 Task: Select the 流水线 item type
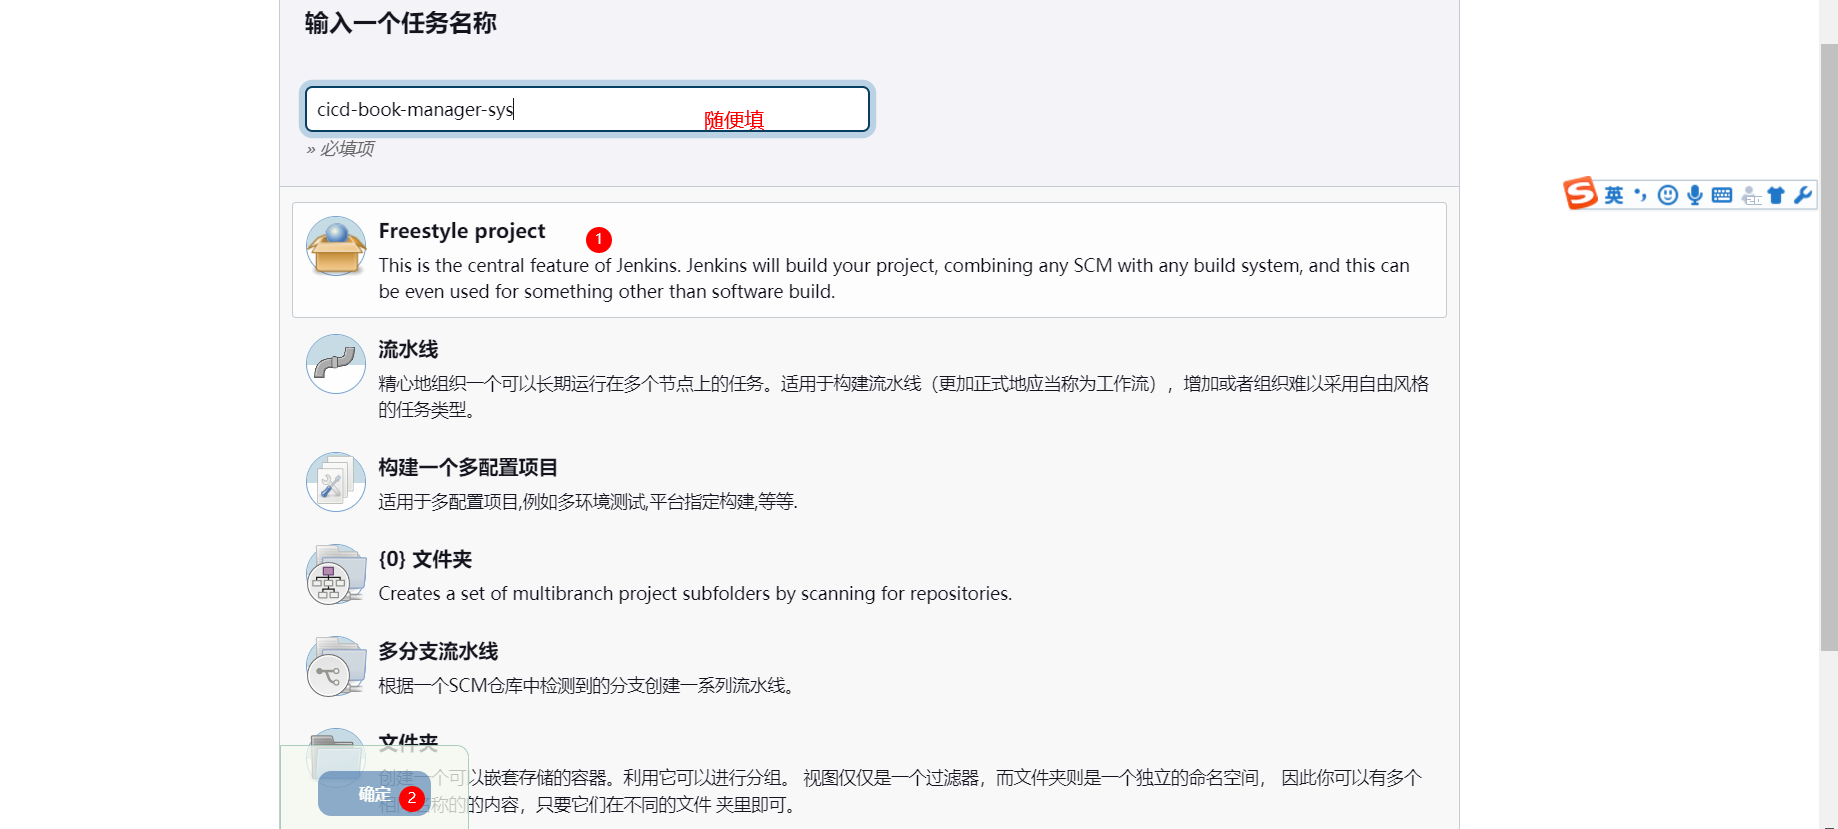click(408, 349)
